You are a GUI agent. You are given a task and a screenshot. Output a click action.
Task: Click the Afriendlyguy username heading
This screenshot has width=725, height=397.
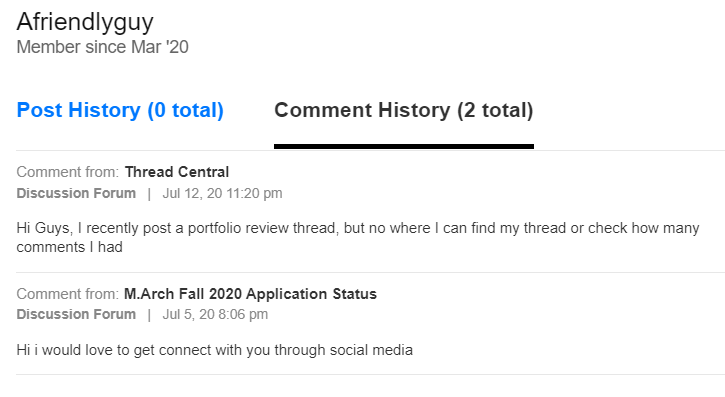(85, 23)
